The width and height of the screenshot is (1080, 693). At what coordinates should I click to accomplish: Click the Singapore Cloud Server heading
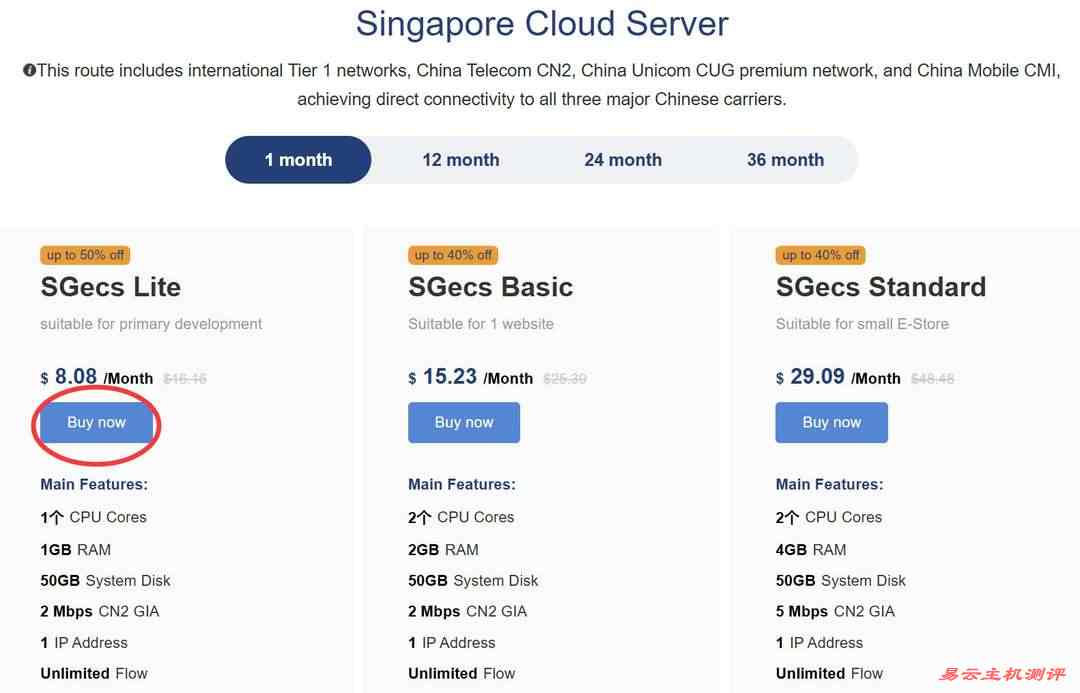click(542, 23)
